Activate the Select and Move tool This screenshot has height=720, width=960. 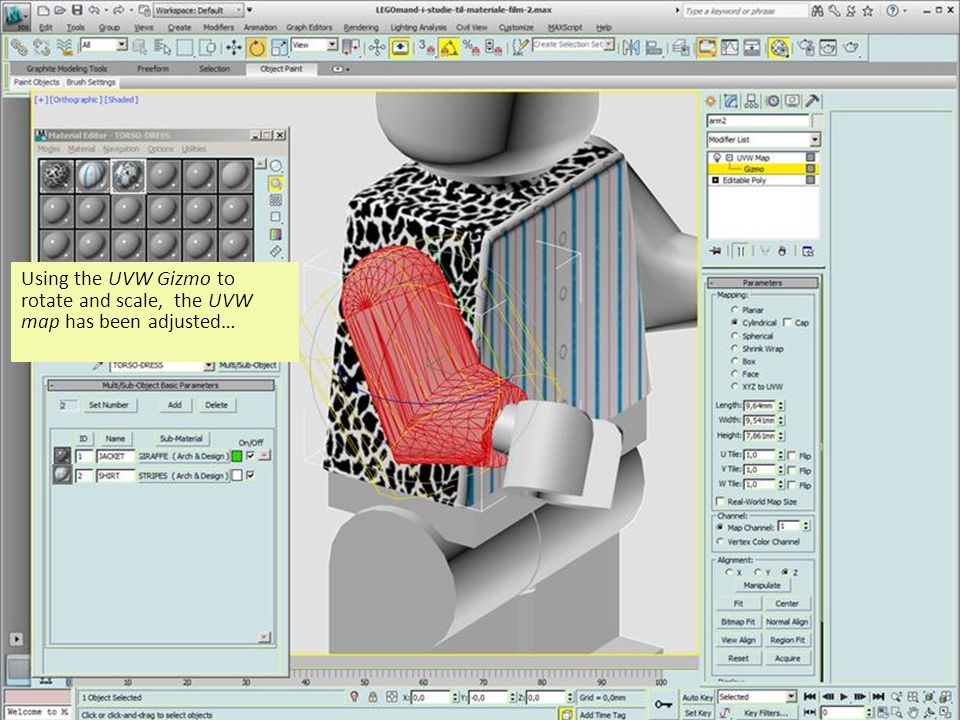[x=233, y=47]
